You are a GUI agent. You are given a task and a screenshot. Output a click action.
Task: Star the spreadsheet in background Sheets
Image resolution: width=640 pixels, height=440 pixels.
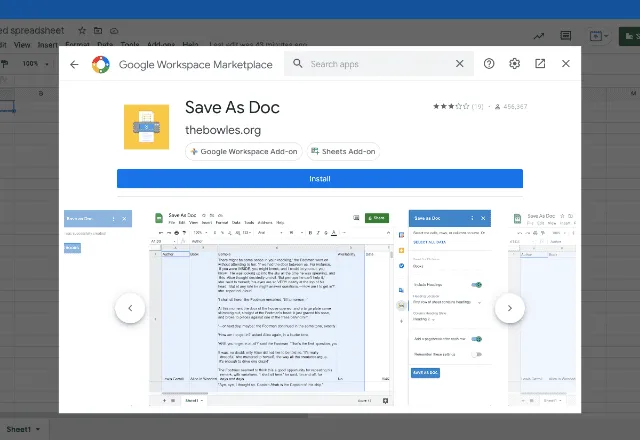pyautogui.click(x=82, y=31)
